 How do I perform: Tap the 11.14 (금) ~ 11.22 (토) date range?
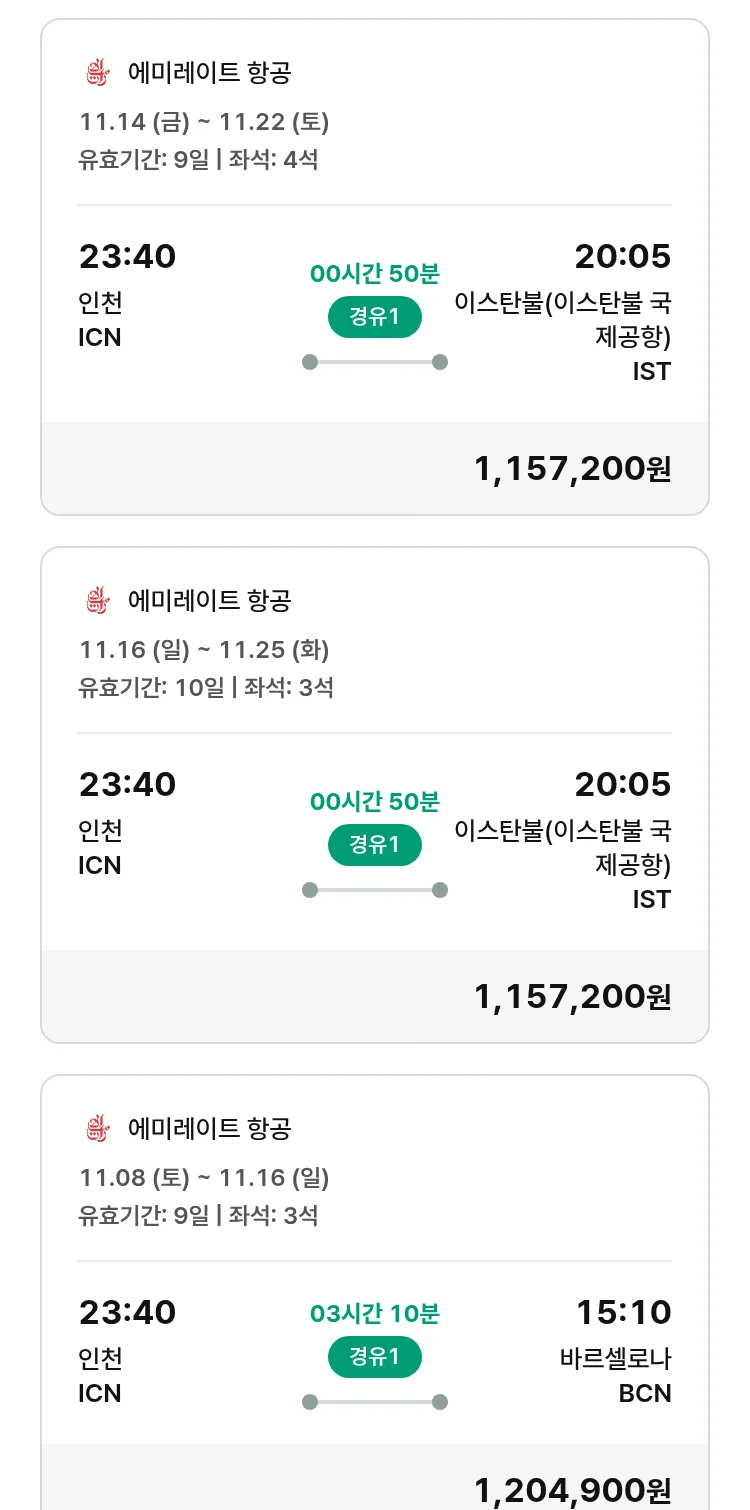click(x=204, y=122)
